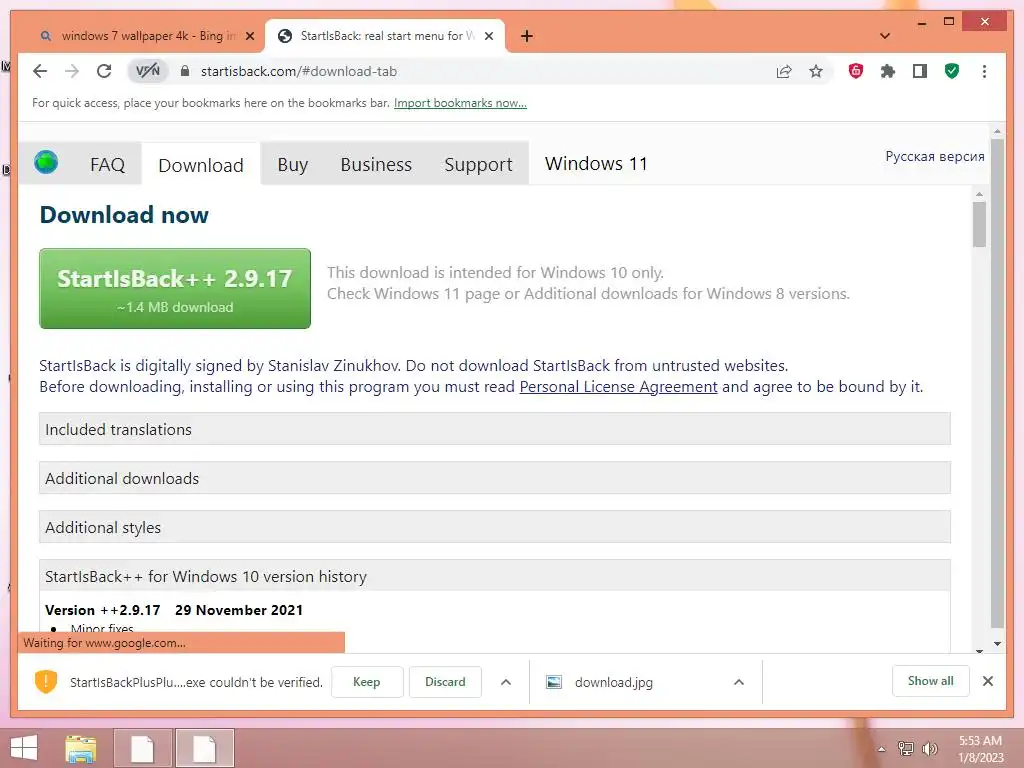Open volume speaker icon in tray

pyautogui.click(x=929, y=748)
